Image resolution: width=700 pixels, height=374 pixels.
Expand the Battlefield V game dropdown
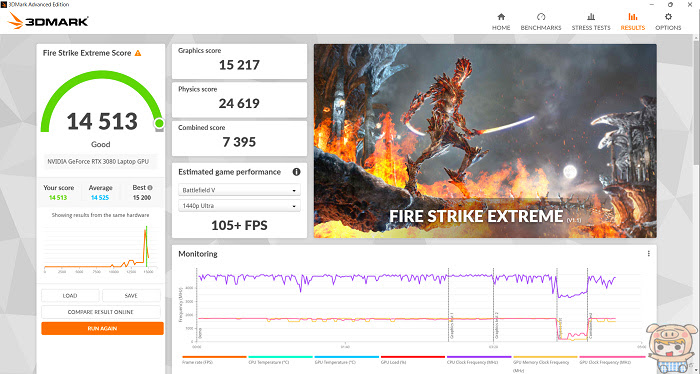(239, 190)
